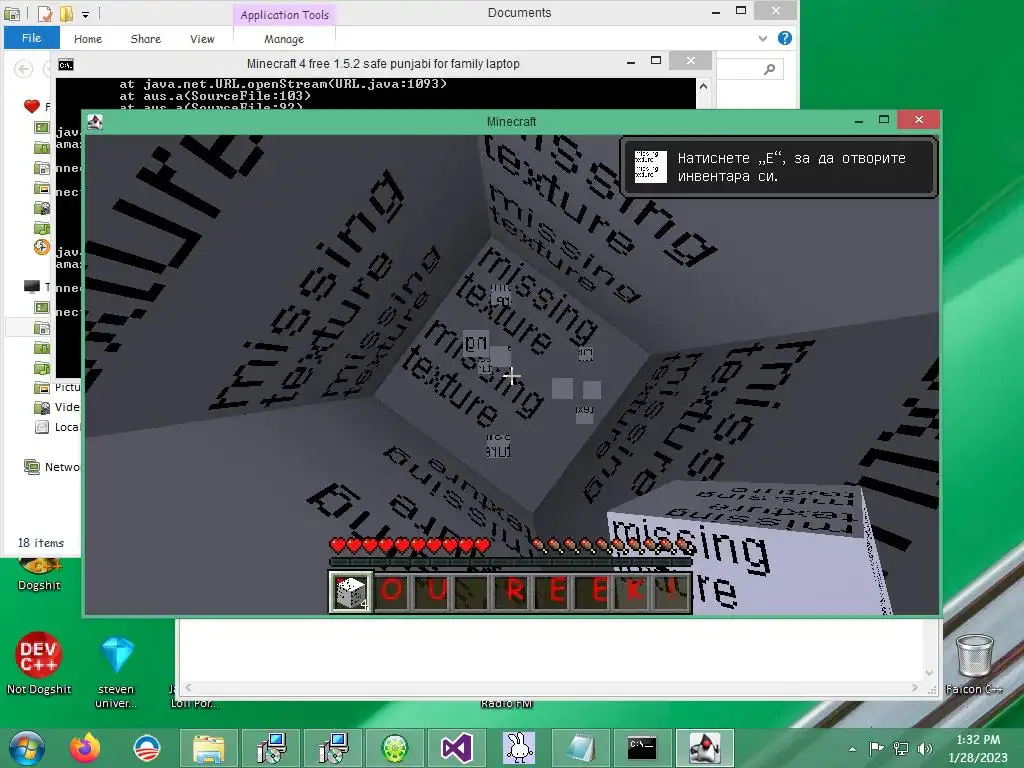Switch to the Java Minecraft taskbar button
The height and width of the screenshot is (768, 1024).
click(x=705, y=748)
